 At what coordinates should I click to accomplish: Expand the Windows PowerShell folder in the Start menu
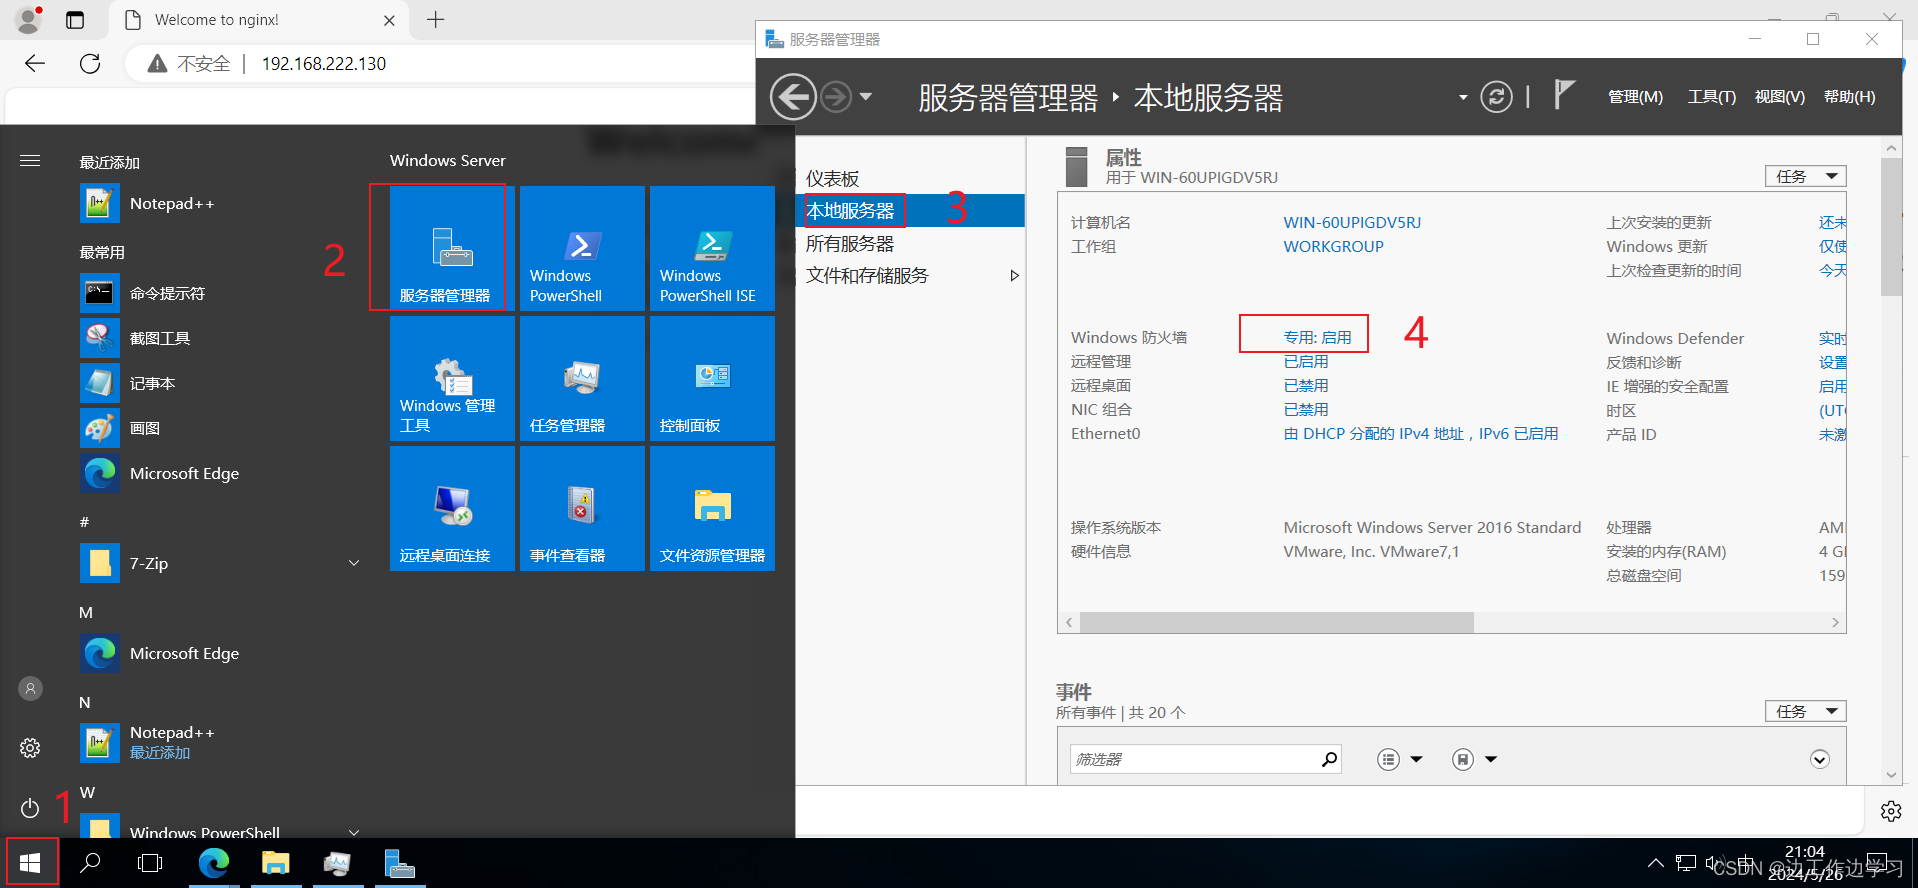point(354,831)
